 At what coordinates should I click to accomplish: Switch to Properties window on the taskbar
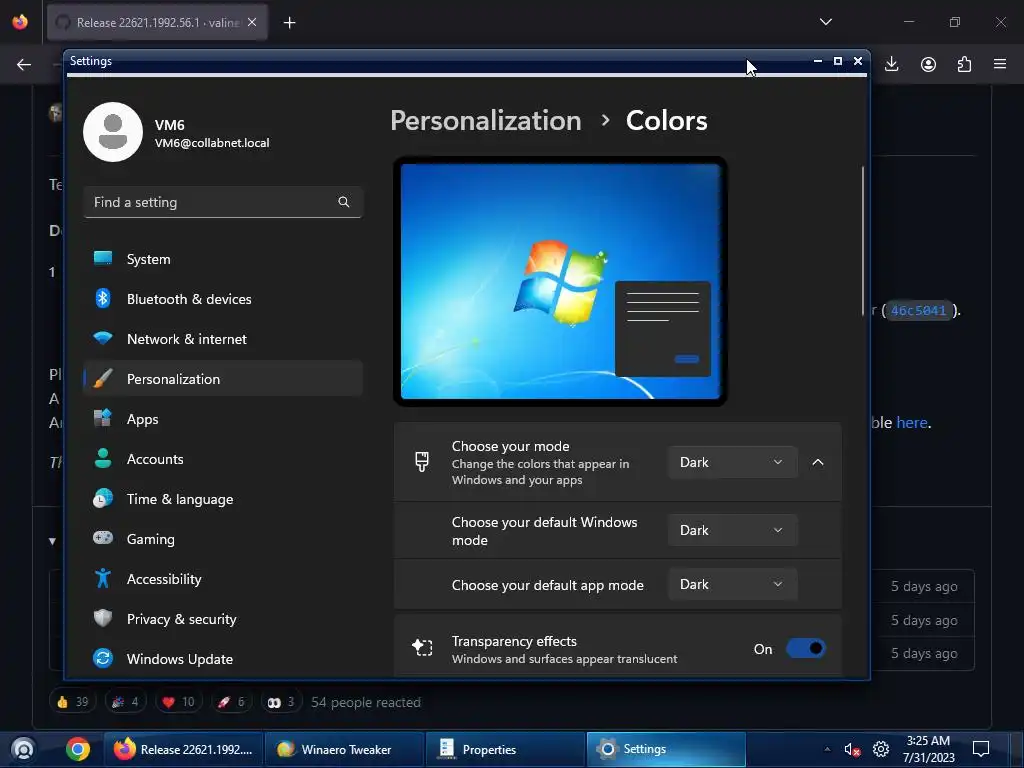point(505,749)
